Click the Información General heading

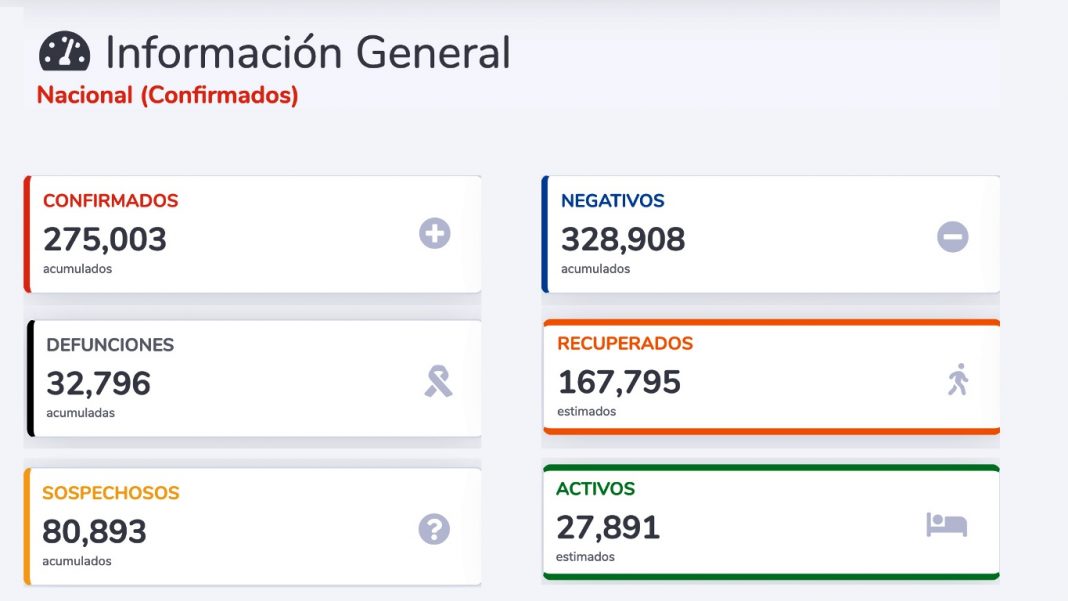[x=308, y=53]
